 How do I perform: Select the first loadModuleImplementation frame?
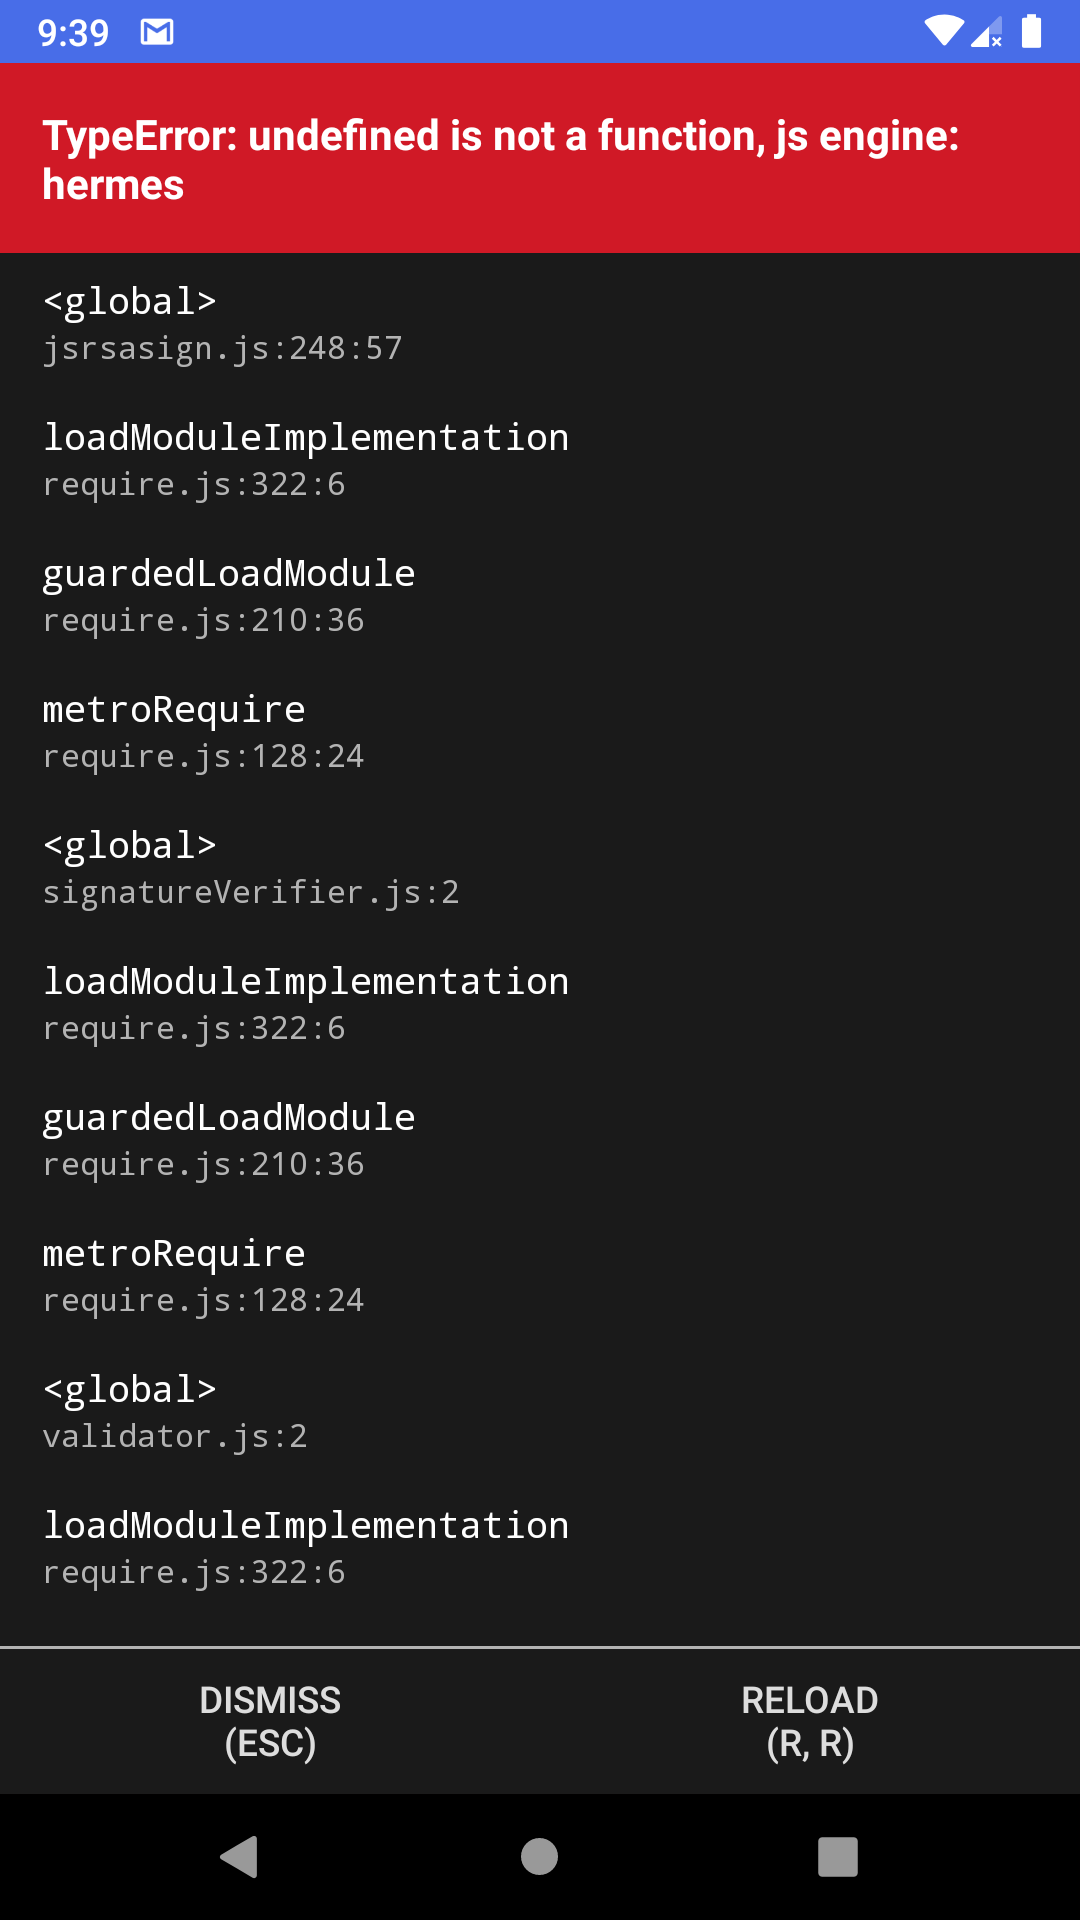pos(540,460)
